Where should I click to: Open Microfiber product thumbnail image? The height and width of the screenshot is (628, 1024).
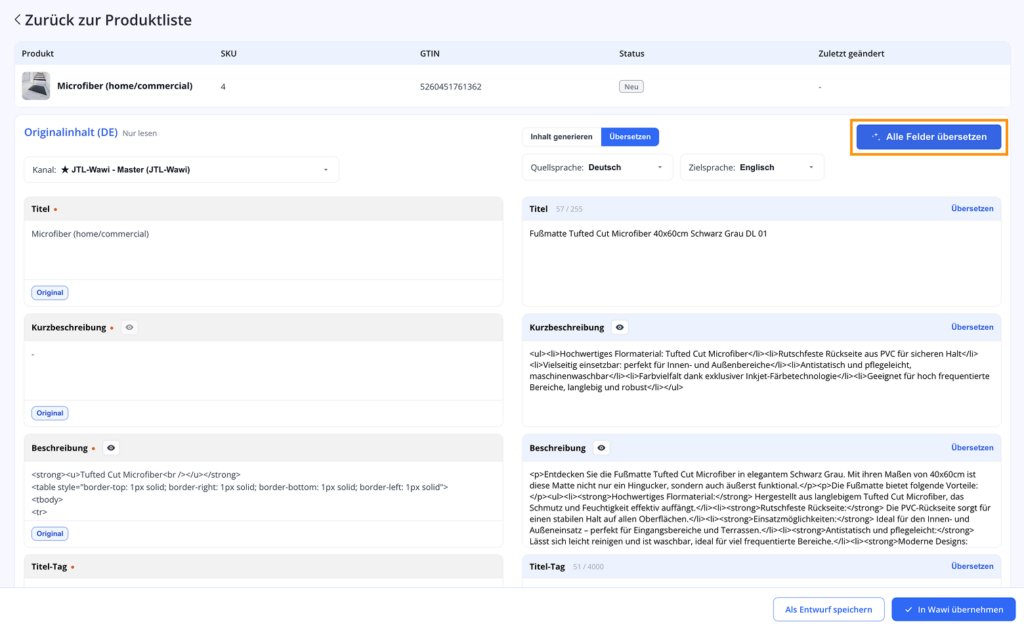tap(36, 86)
